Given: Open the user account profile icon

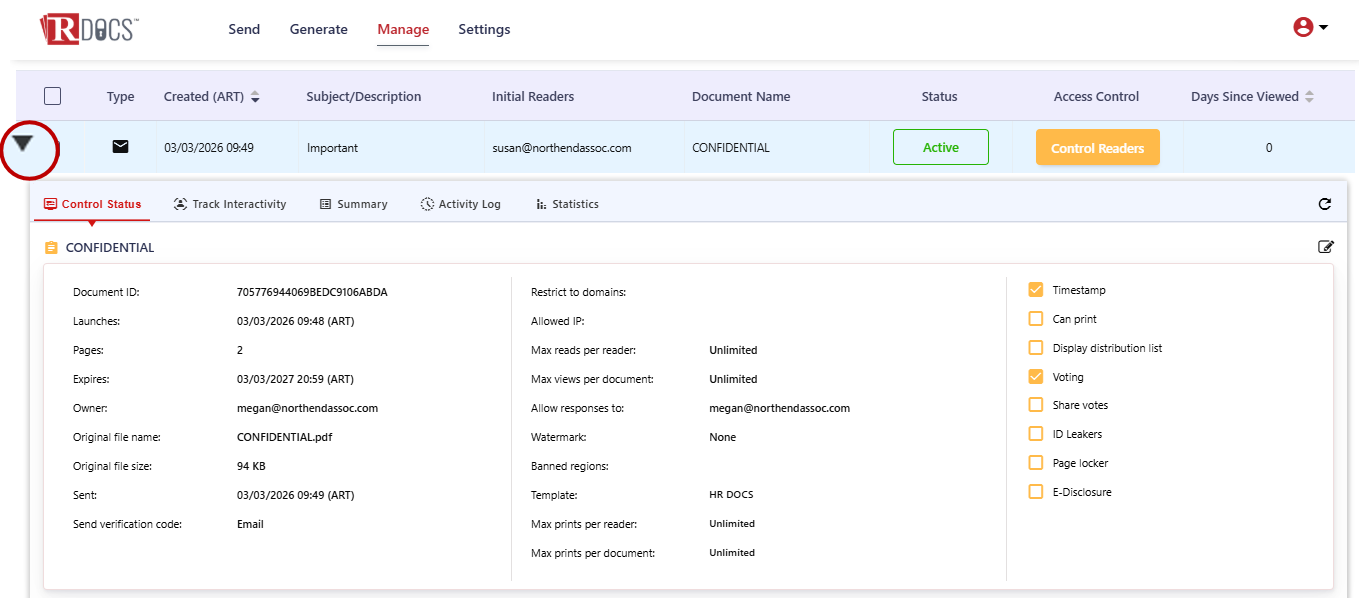Looking at the screenshot, I should coord(1303,28).
